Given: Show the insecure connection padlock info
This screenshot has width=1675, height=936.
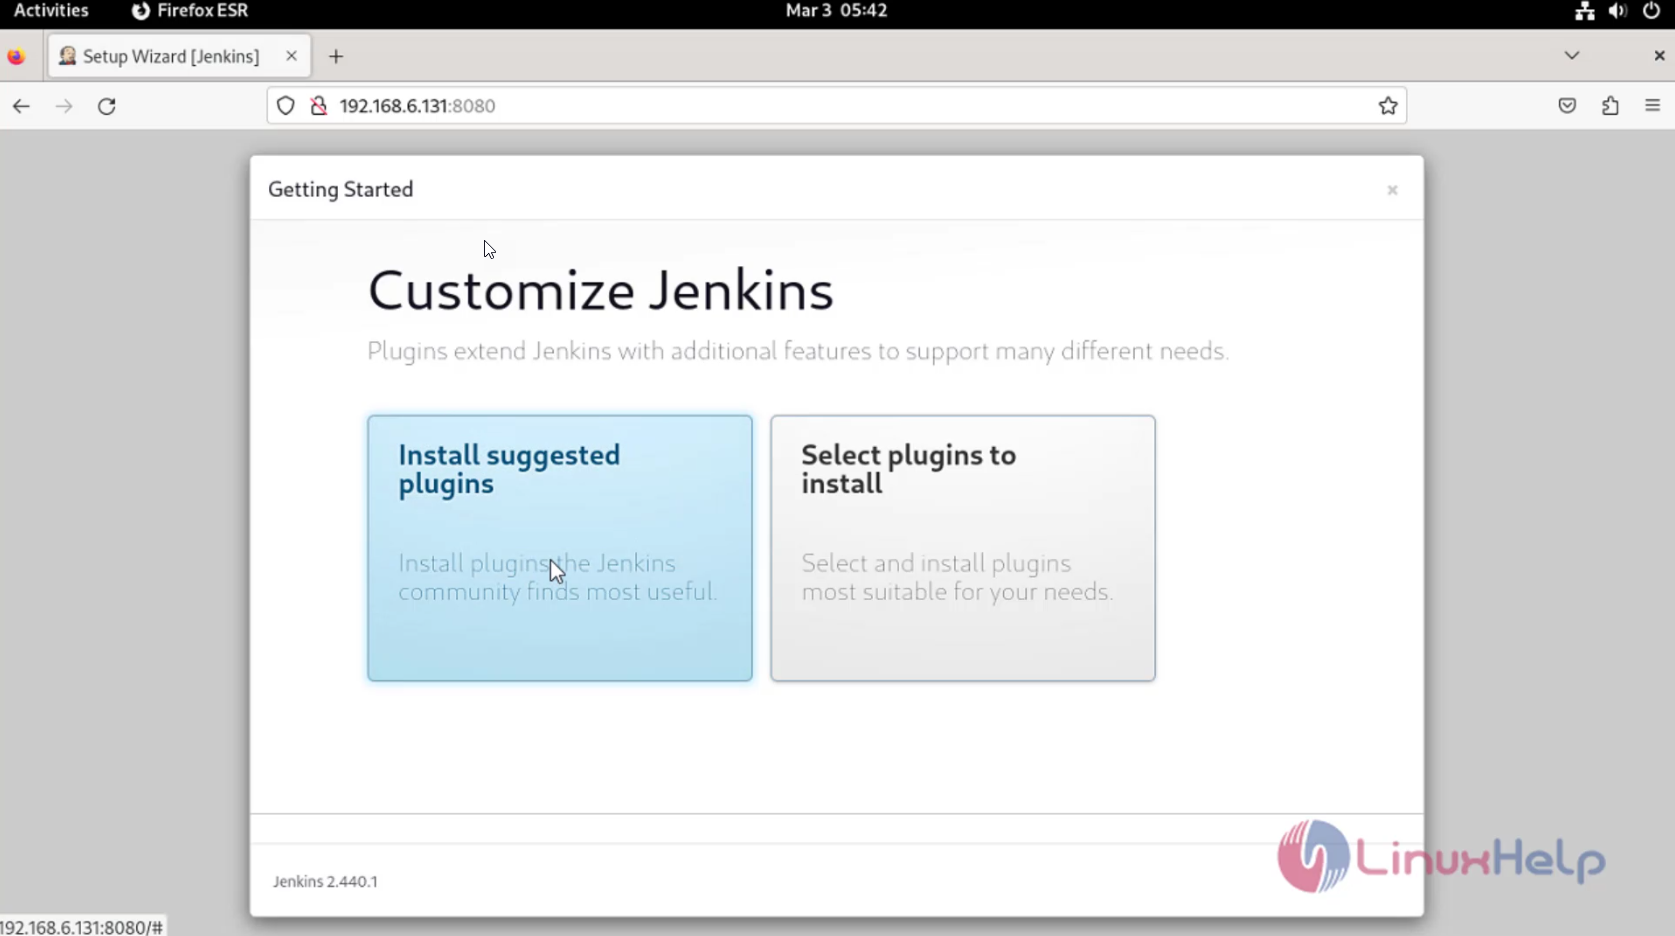Looking at the screenshot, I should [319, 106].
